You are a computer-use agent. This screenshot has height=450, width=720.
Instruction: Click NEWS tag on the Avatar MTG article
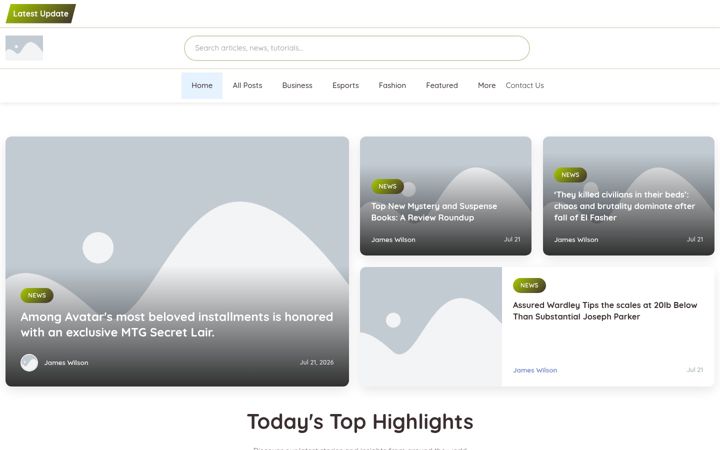(x=37, y=295)
